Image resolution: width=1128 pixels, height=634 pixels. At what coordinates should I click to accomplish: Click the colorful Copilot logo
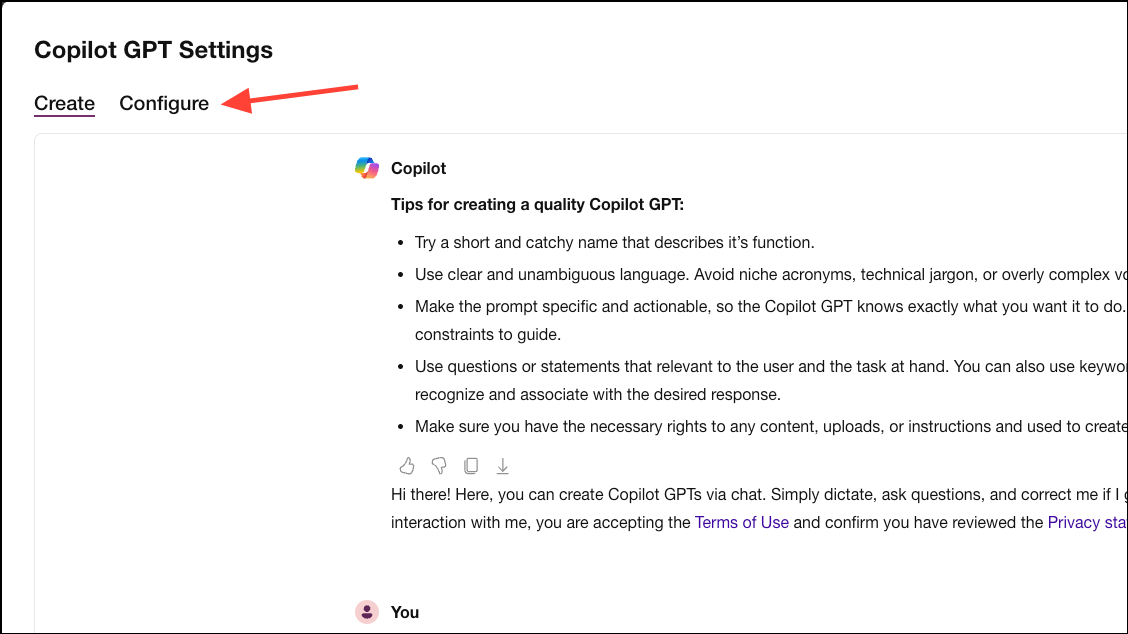click(x=366, y=167)
